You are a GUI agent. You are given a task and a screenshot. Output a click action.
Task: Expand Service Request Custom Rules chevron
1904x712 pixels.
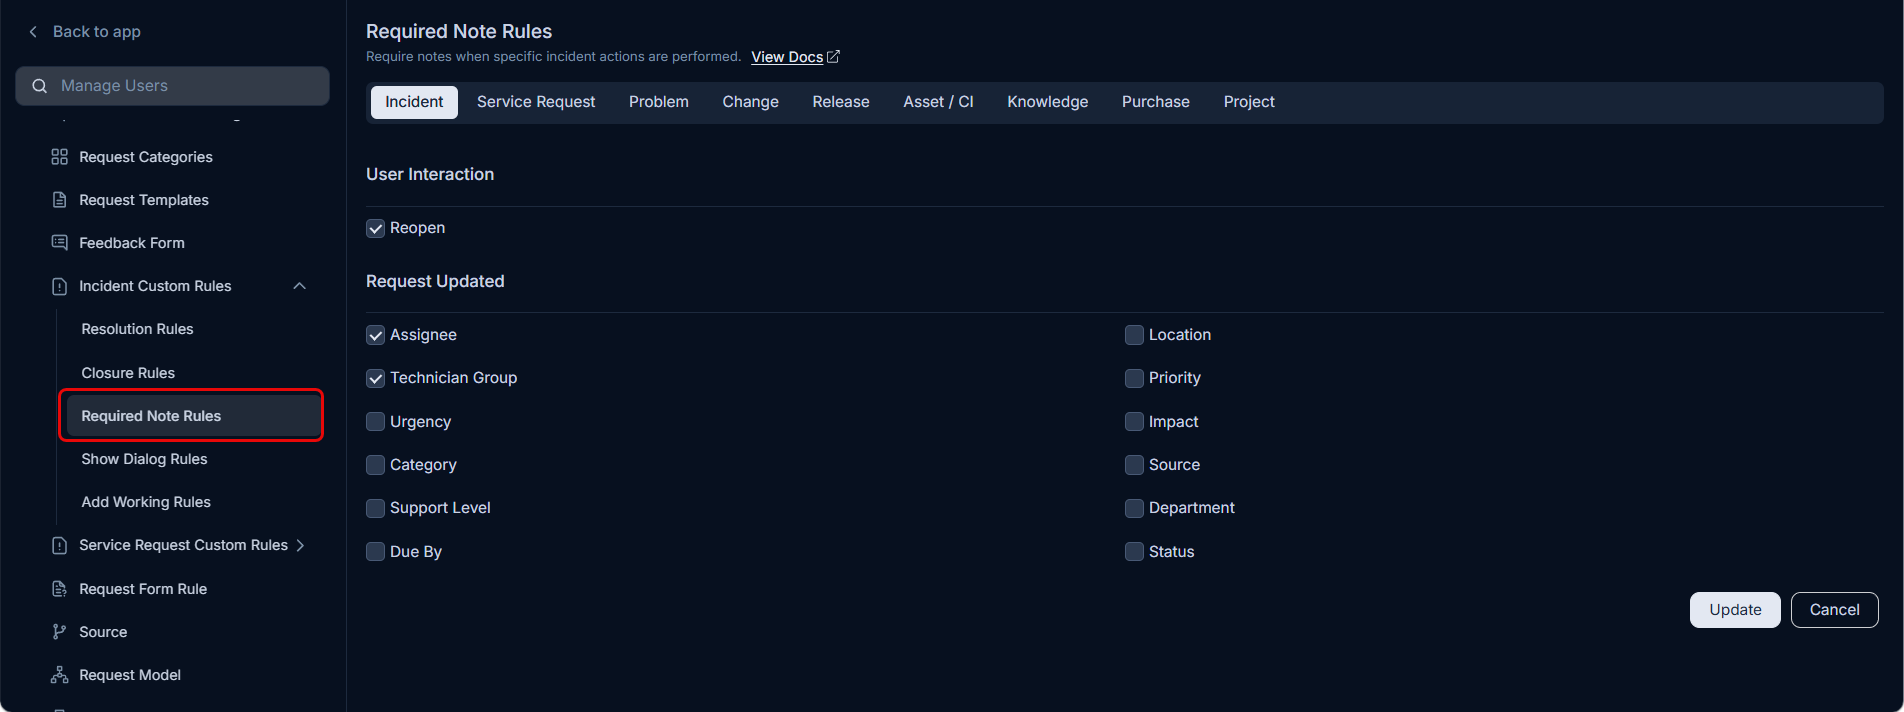click(300, 545)
